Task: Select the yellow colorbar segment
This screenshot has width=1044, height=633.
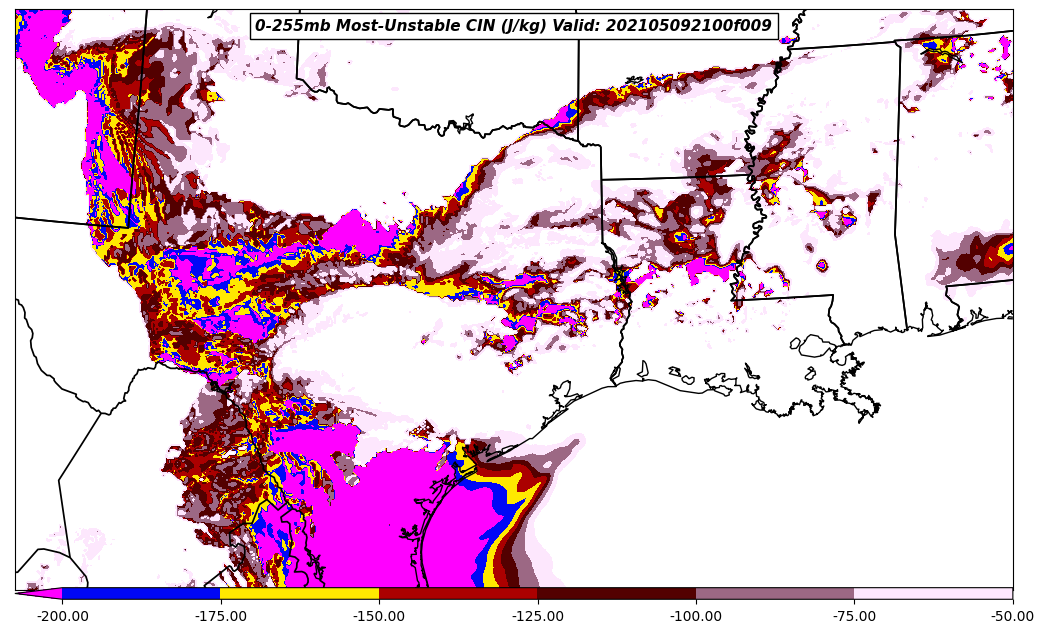Action: tap(299, 593)
